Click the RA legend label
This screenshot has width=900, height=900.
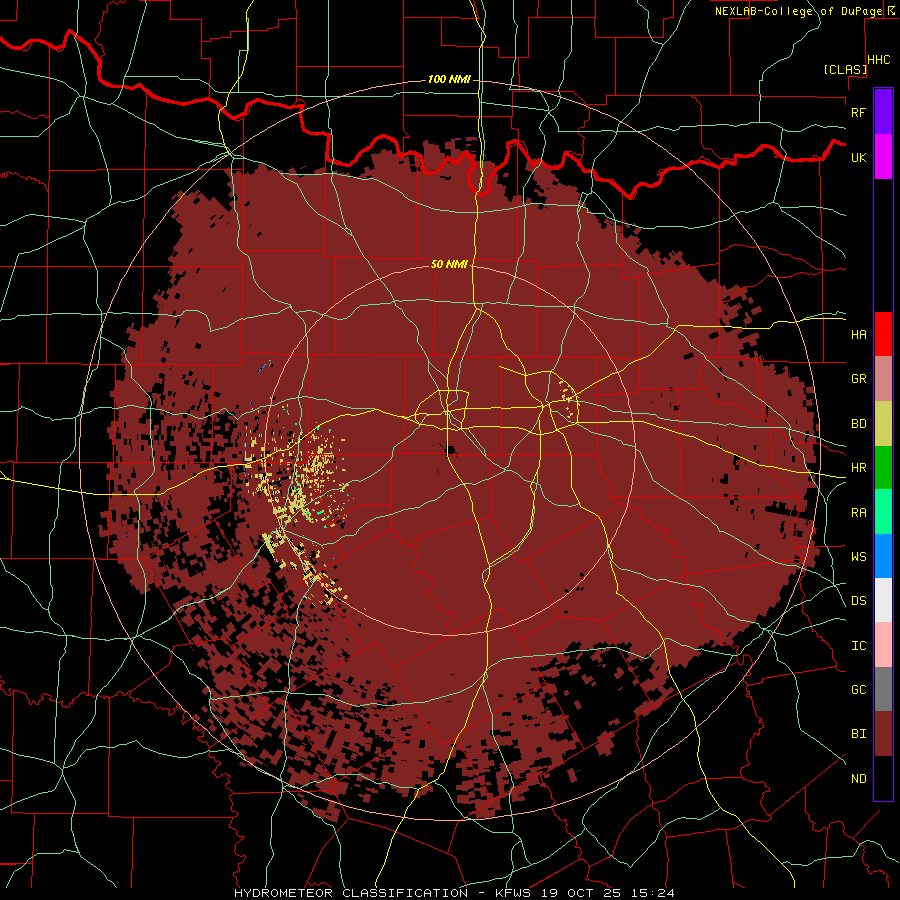[859, 513]
